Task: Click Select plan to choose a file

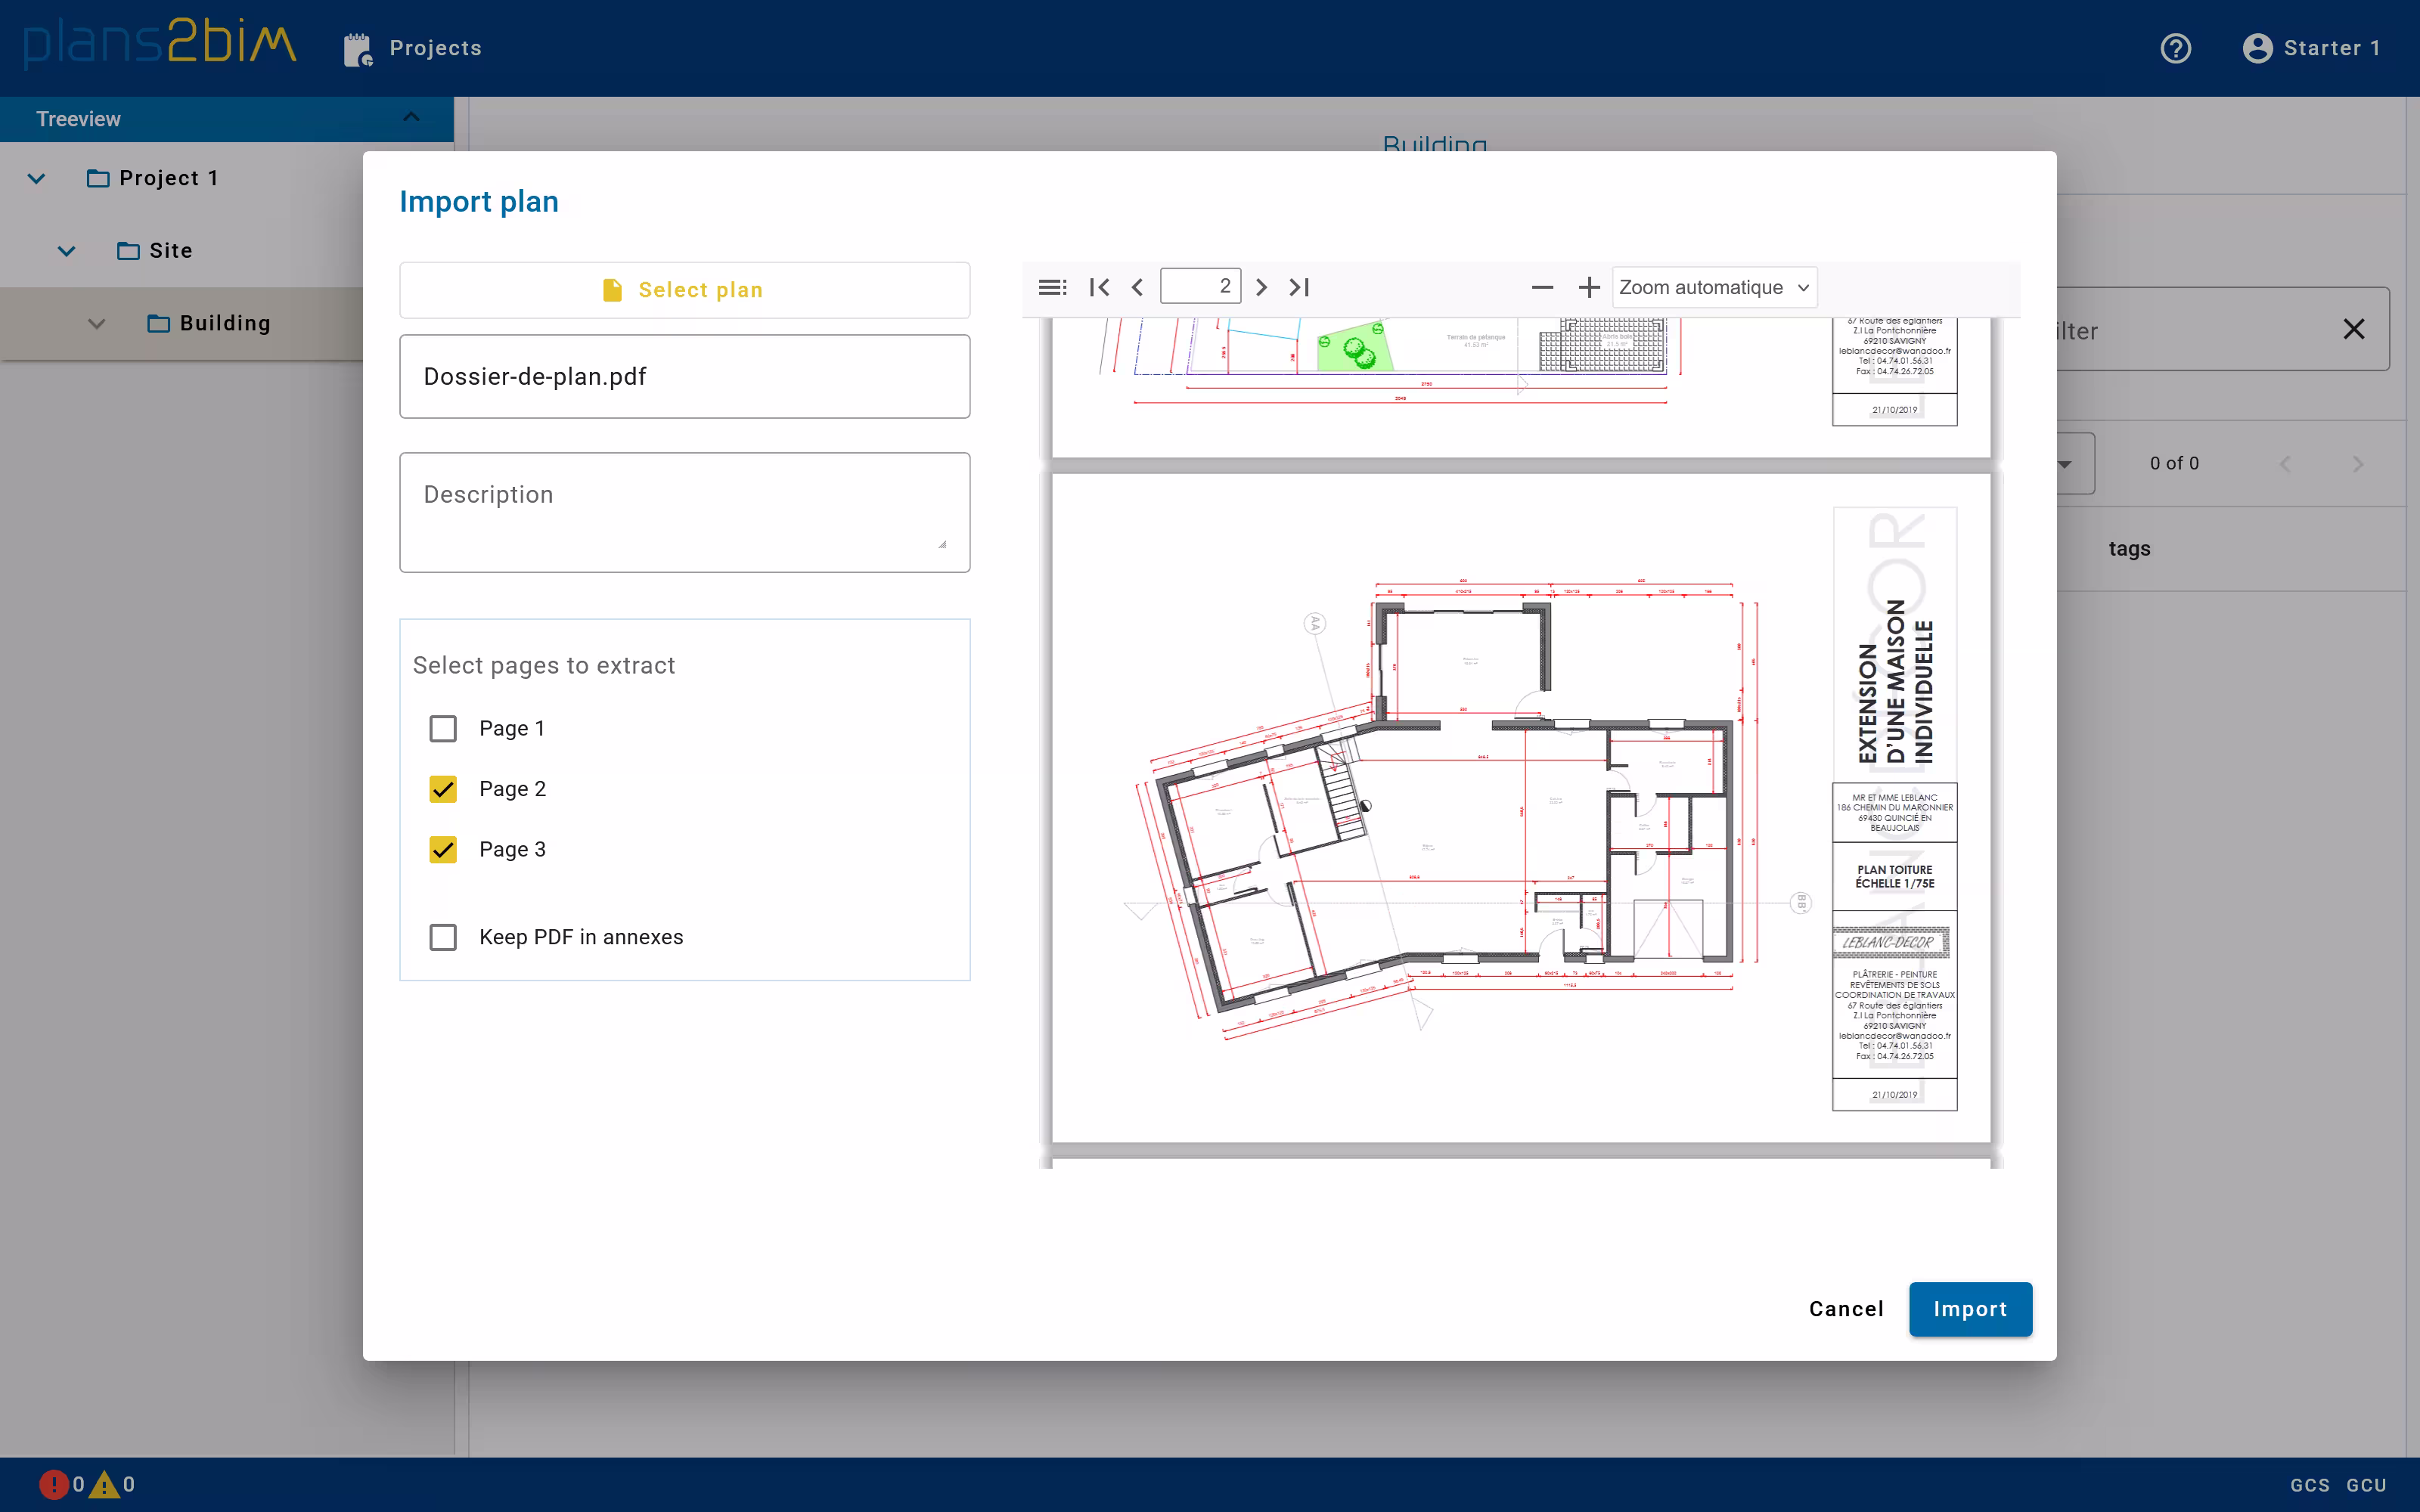Action: 684,290
